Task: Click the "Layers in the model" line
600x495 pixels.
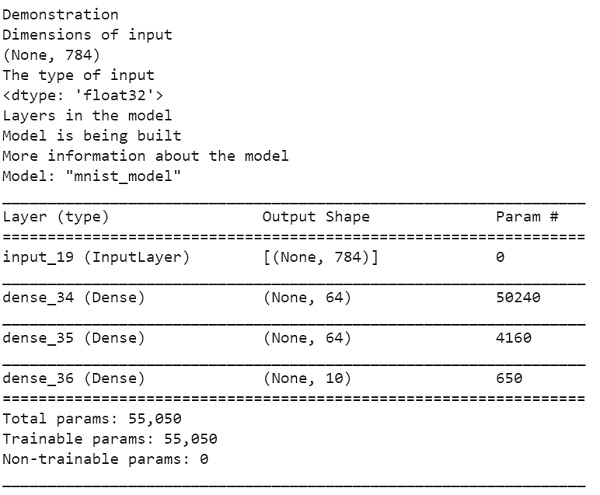Action: click(87, 116)
